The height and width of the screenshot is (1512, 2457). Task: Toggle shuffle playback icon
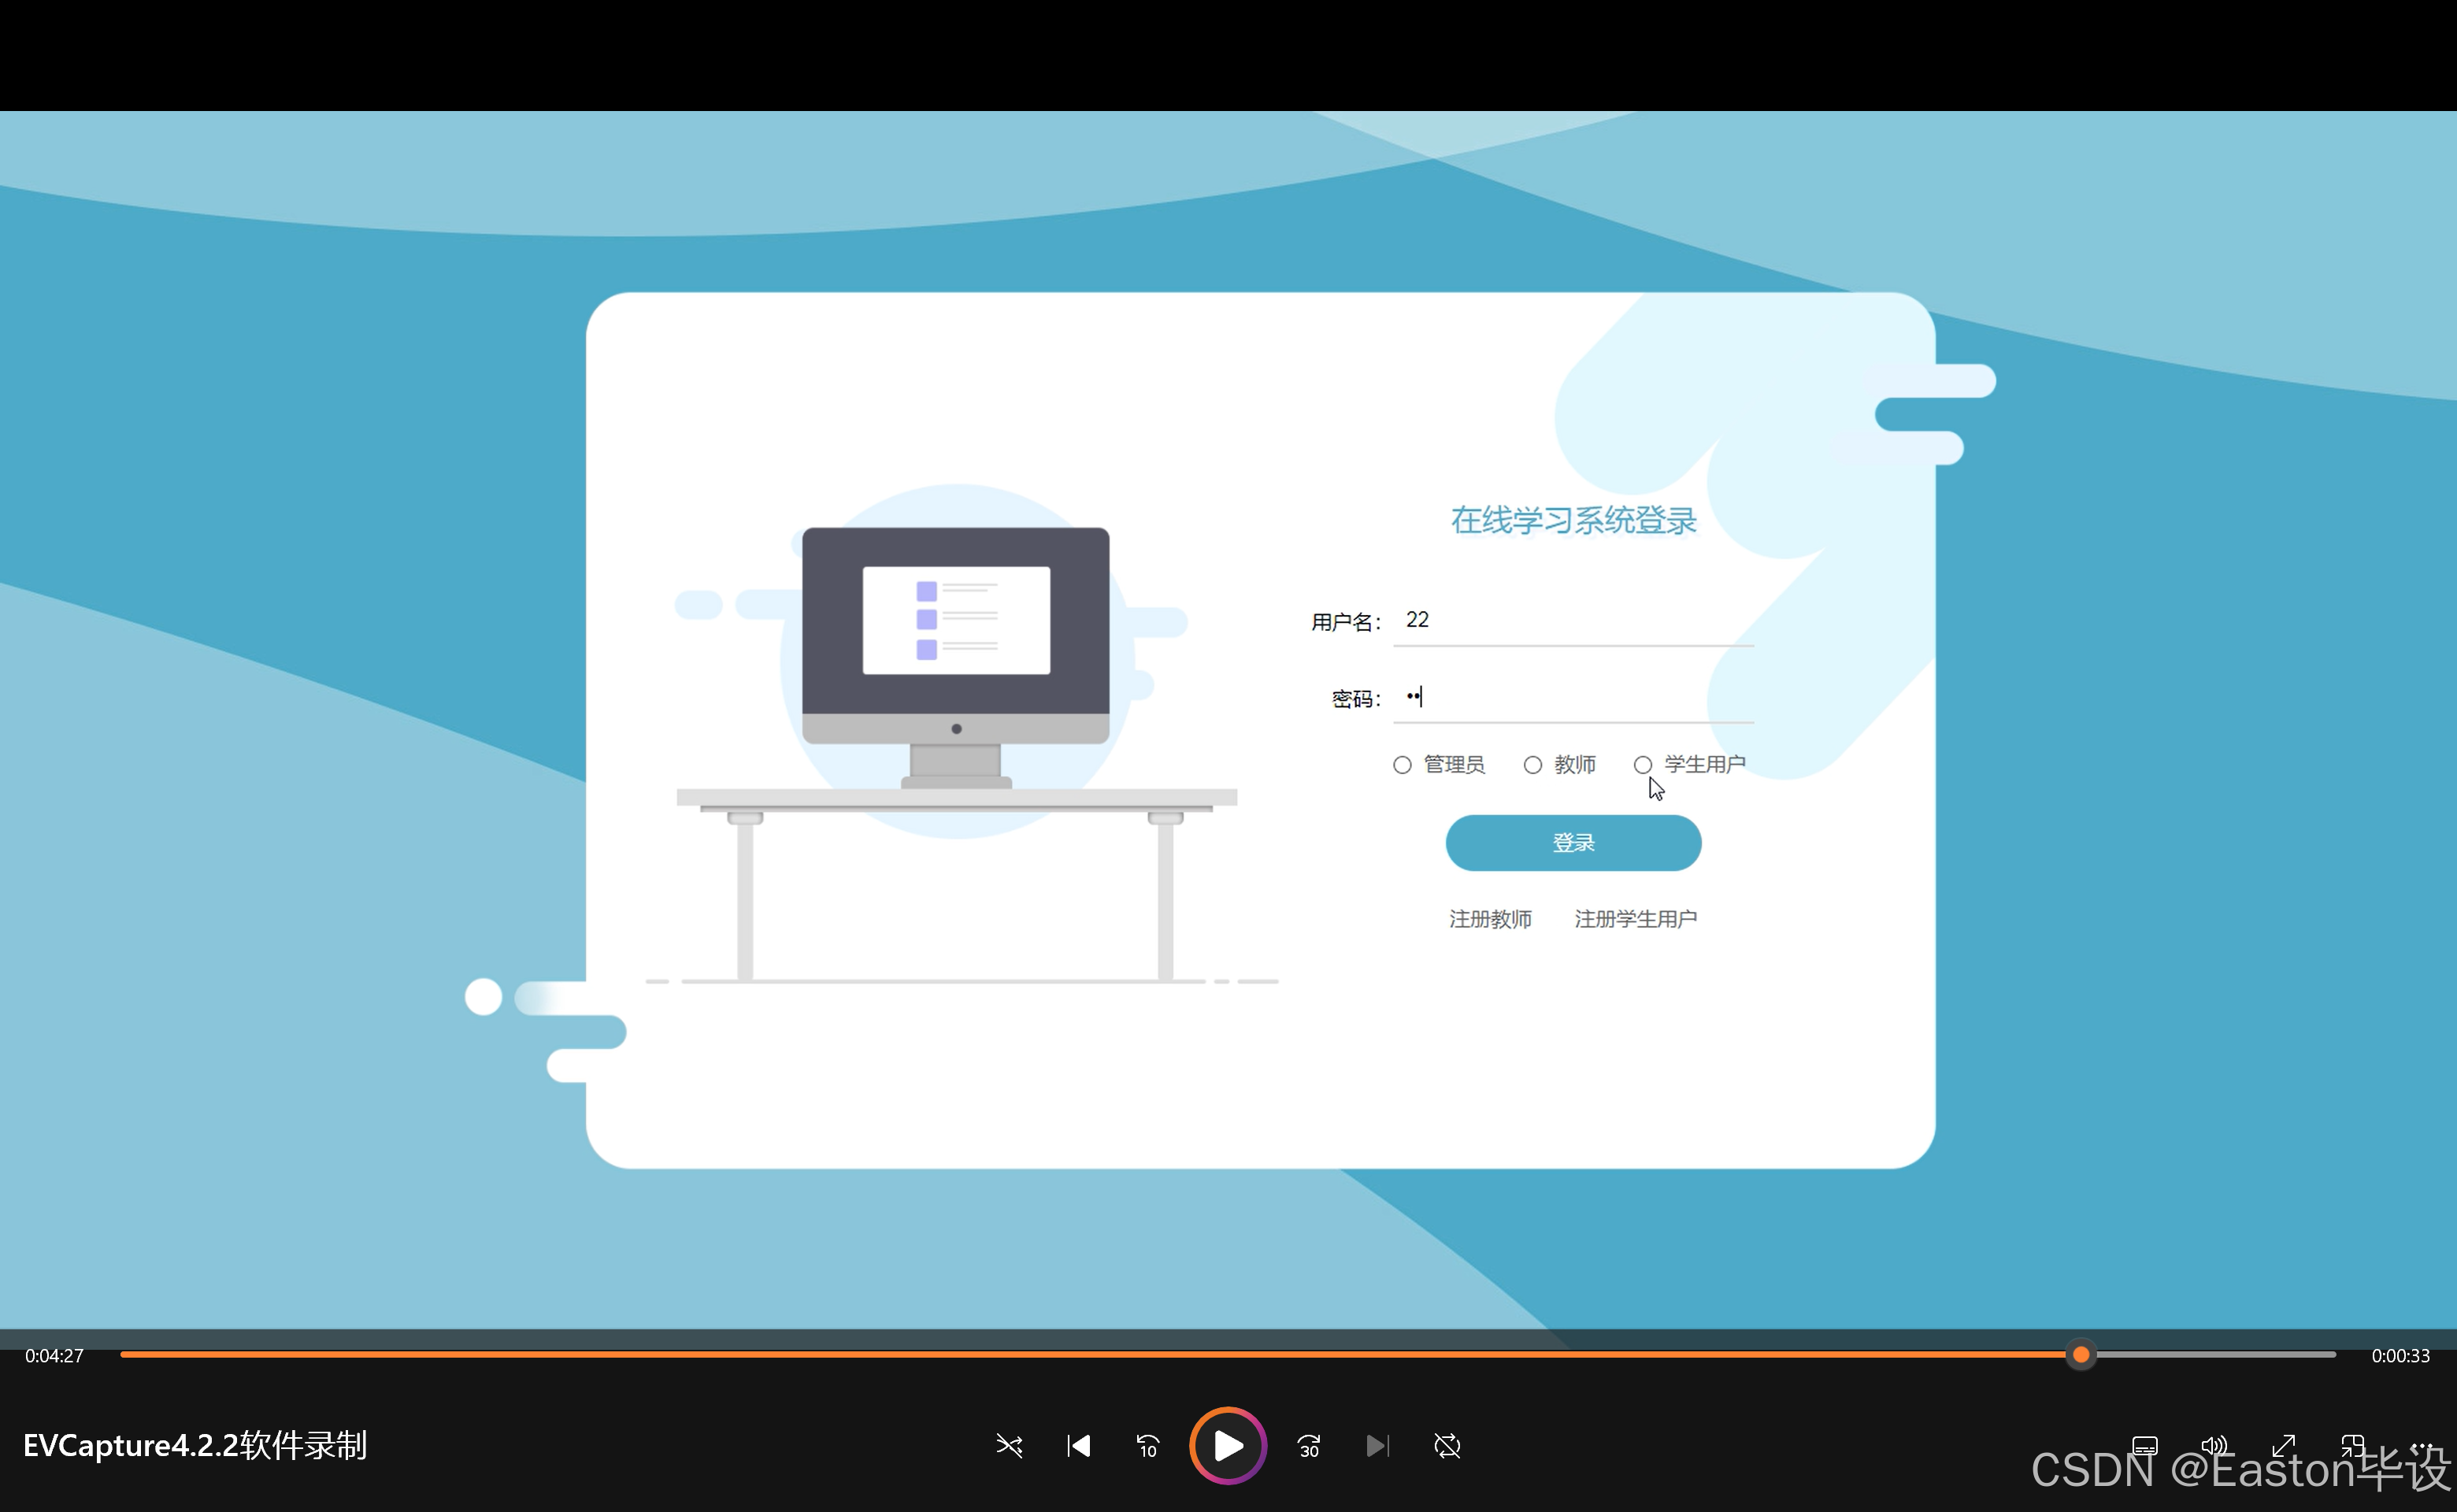pyautogui.click(x=1009, y=1446)
